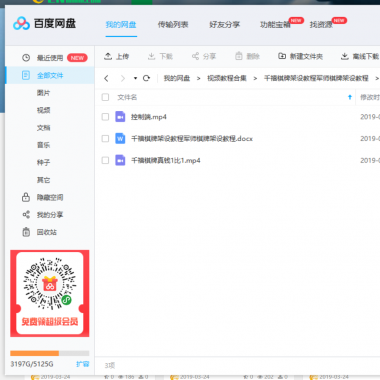Go back with the left arrow
380x380 pixels.
pos(106,78)
